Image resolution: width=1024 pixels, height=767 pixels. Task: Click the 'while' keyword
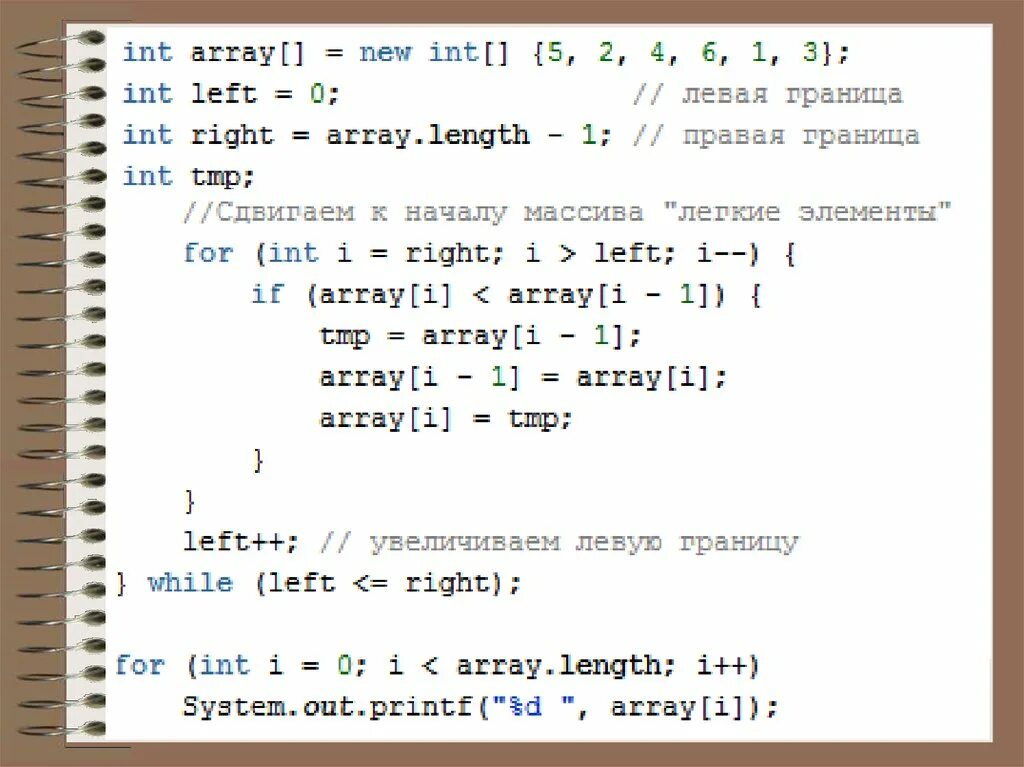point(190,583)
